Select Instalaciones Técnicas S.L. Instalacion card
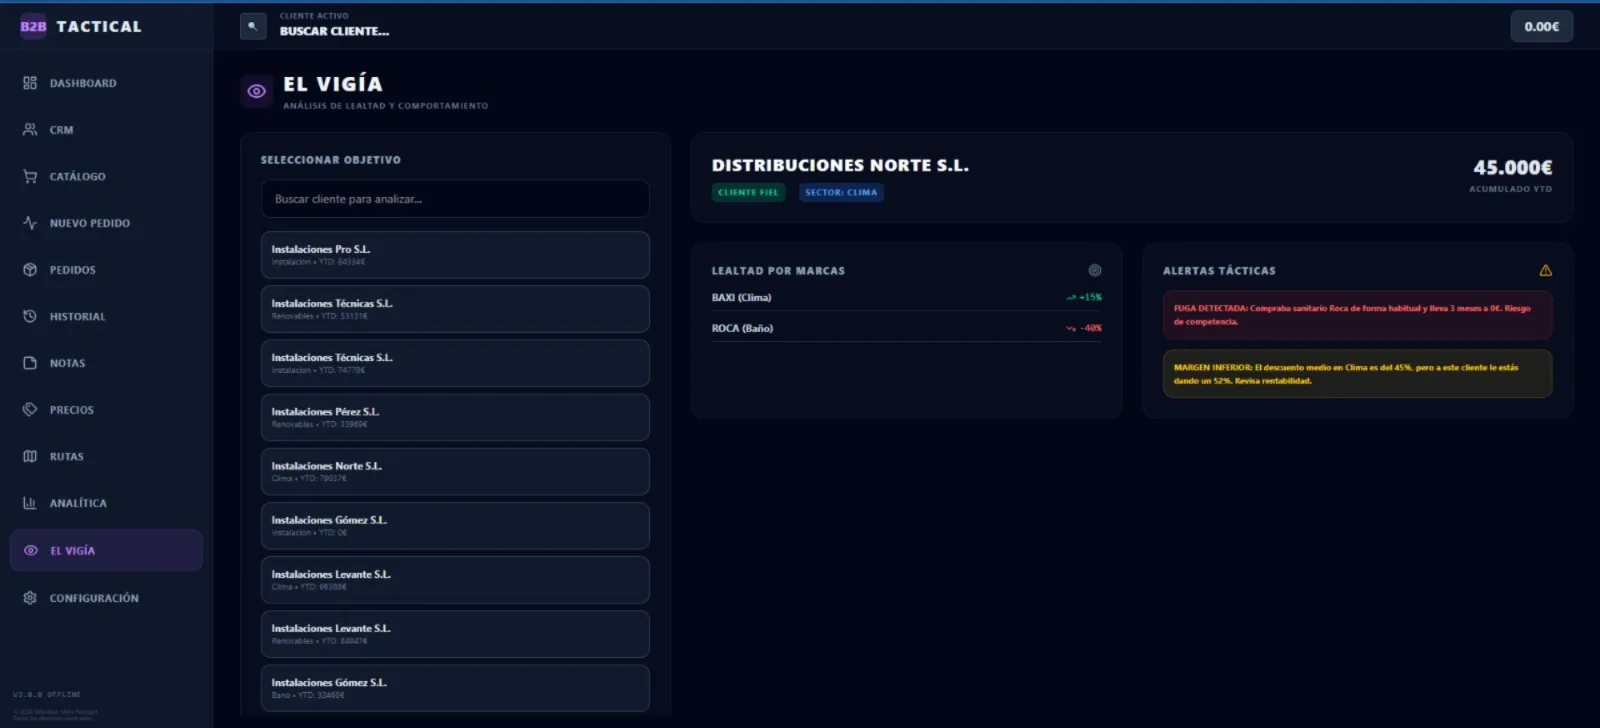This screenshot has height=728, width=1600. click(x=455, y=363)
